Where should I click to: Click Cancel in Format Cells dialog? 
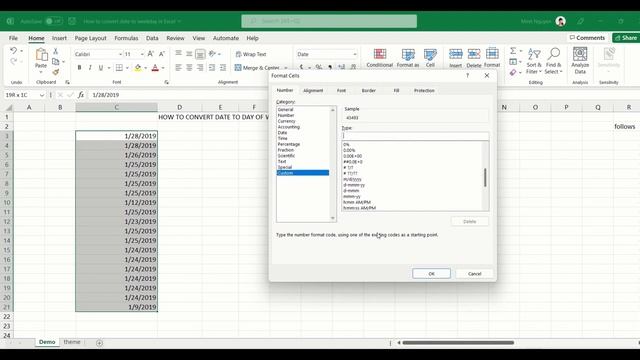(474, 273)
